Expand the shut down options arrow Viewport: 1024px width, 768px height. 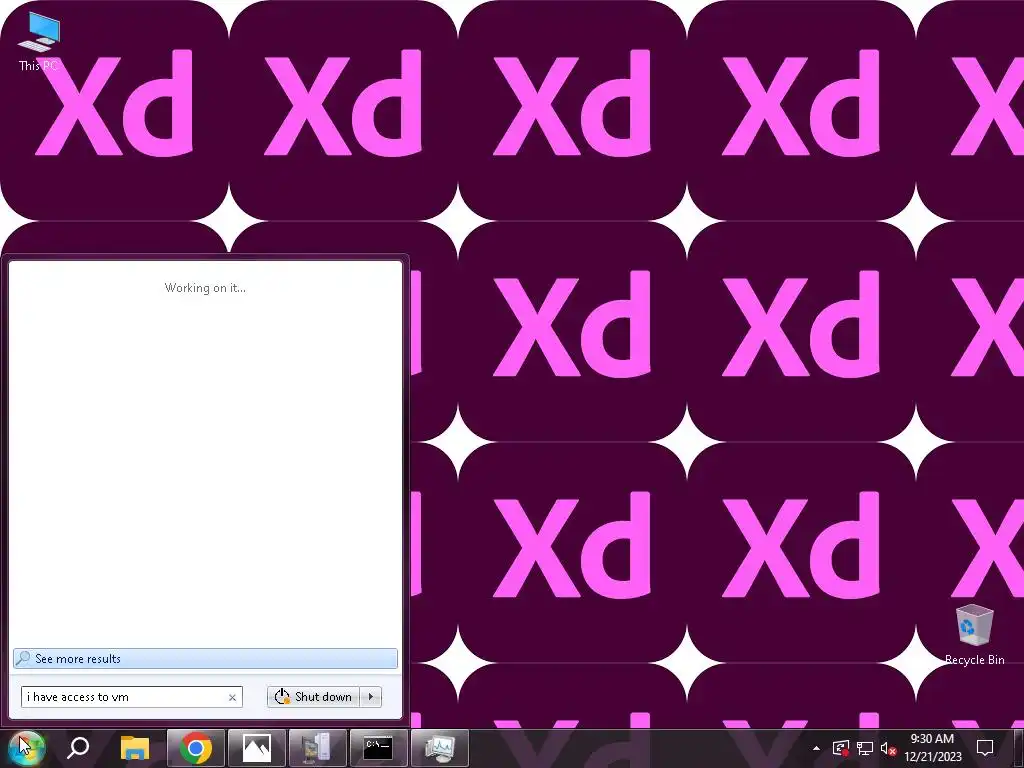point(371,697)
